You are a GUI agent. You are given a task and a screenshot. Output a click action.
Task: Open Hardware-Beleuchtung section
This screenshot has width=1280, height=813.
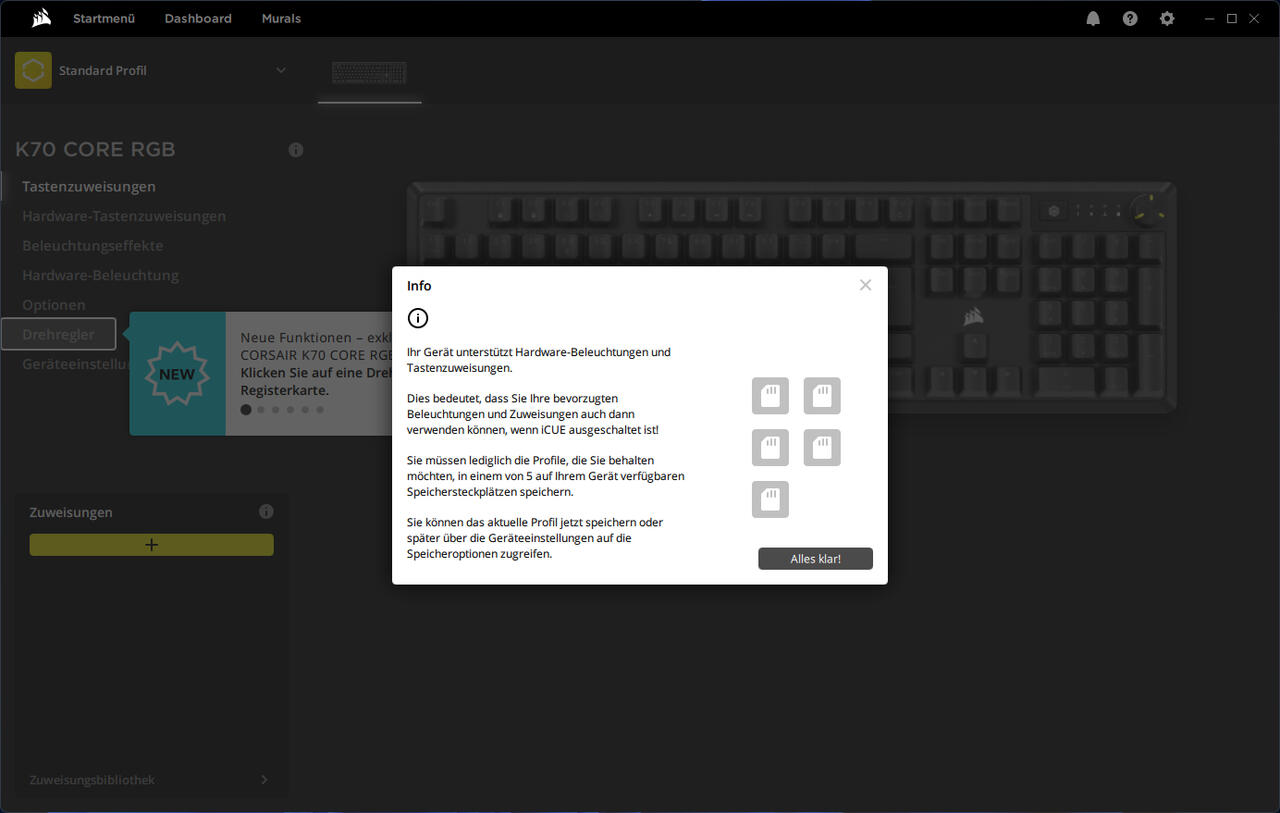pyautogui.click(x=100, y=275)
